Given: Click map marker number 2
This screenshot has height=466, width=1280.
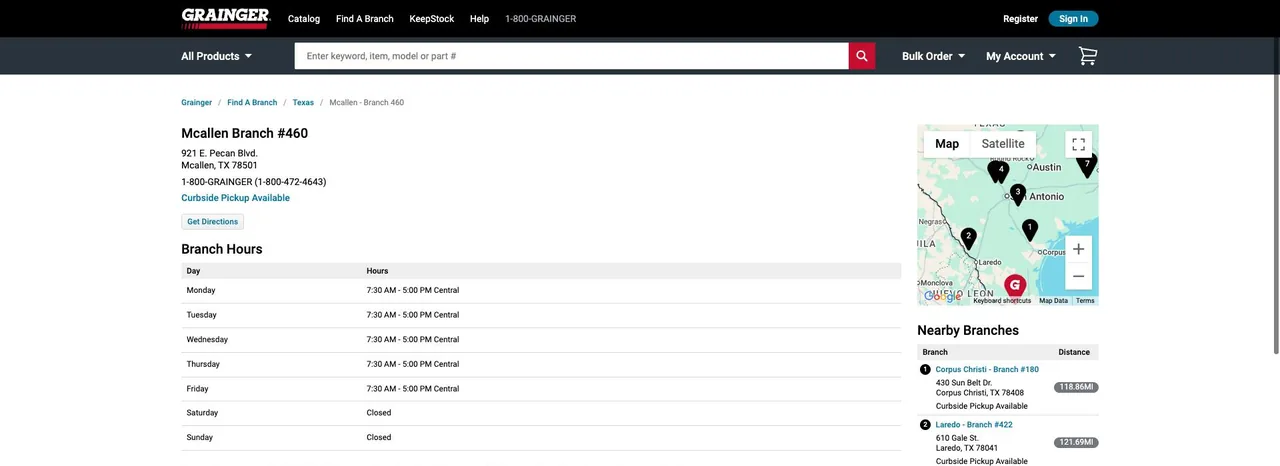Looking at the screenshot, I should coord(968,238).
